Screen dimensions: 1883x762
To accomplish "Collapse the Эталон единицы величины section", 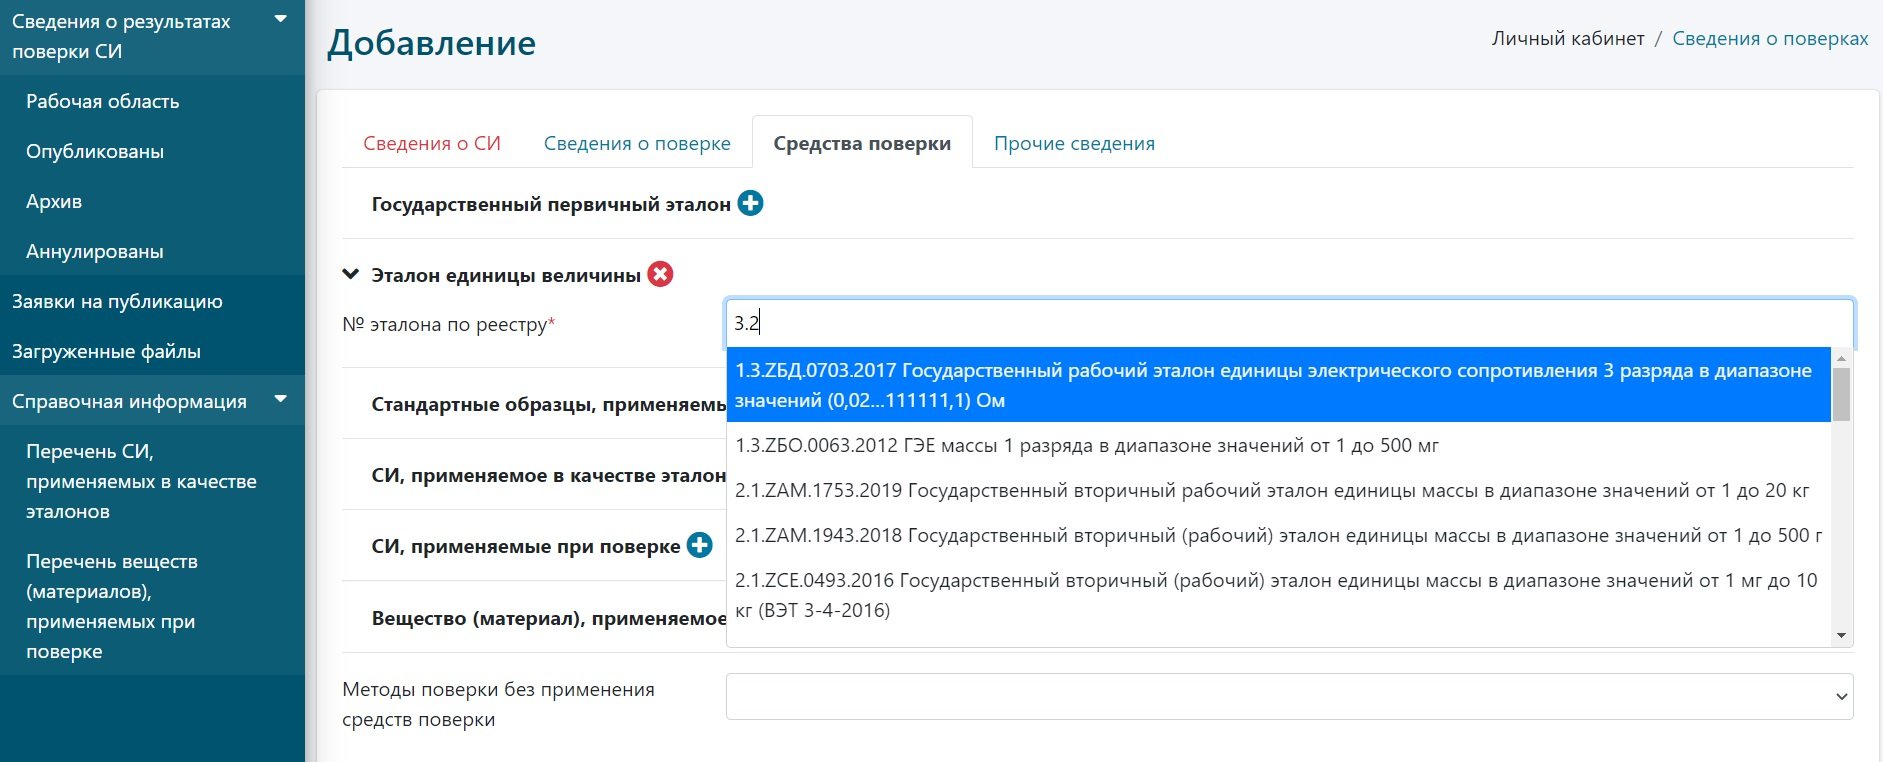I will 351,274.
